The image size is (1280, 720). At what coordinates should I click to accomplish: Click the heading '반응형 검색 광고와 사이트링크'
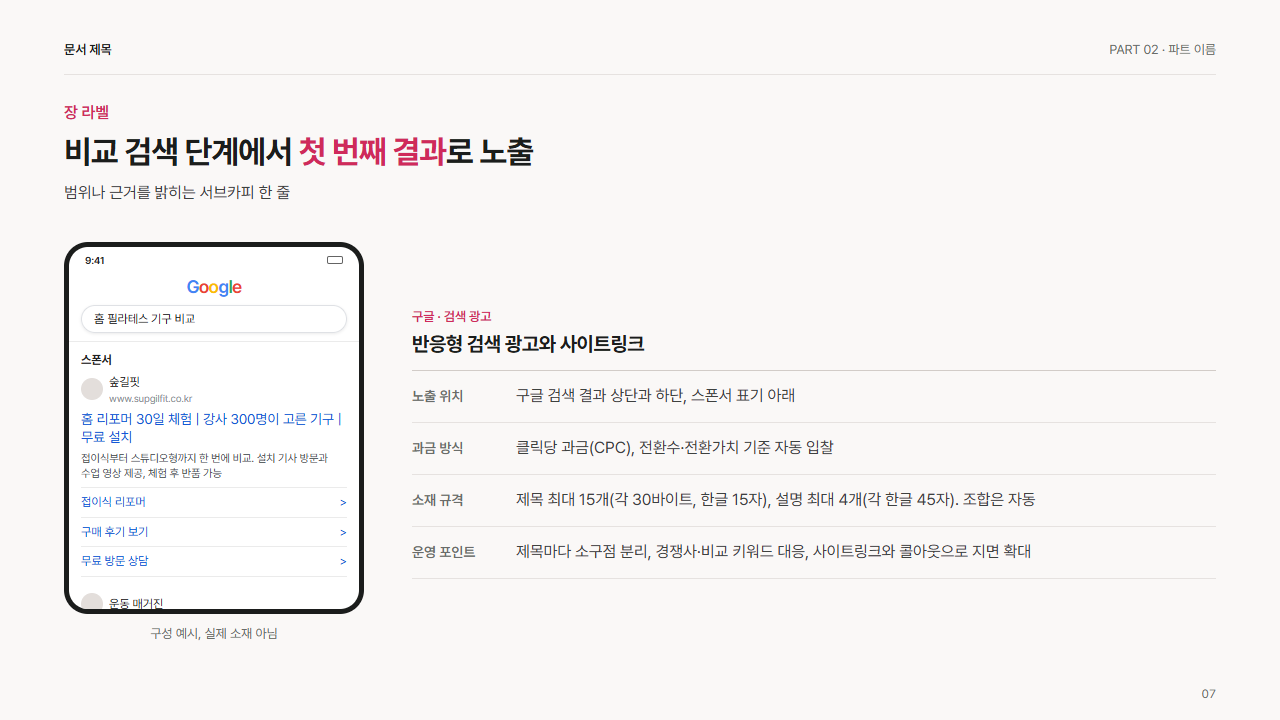(528, 344)
